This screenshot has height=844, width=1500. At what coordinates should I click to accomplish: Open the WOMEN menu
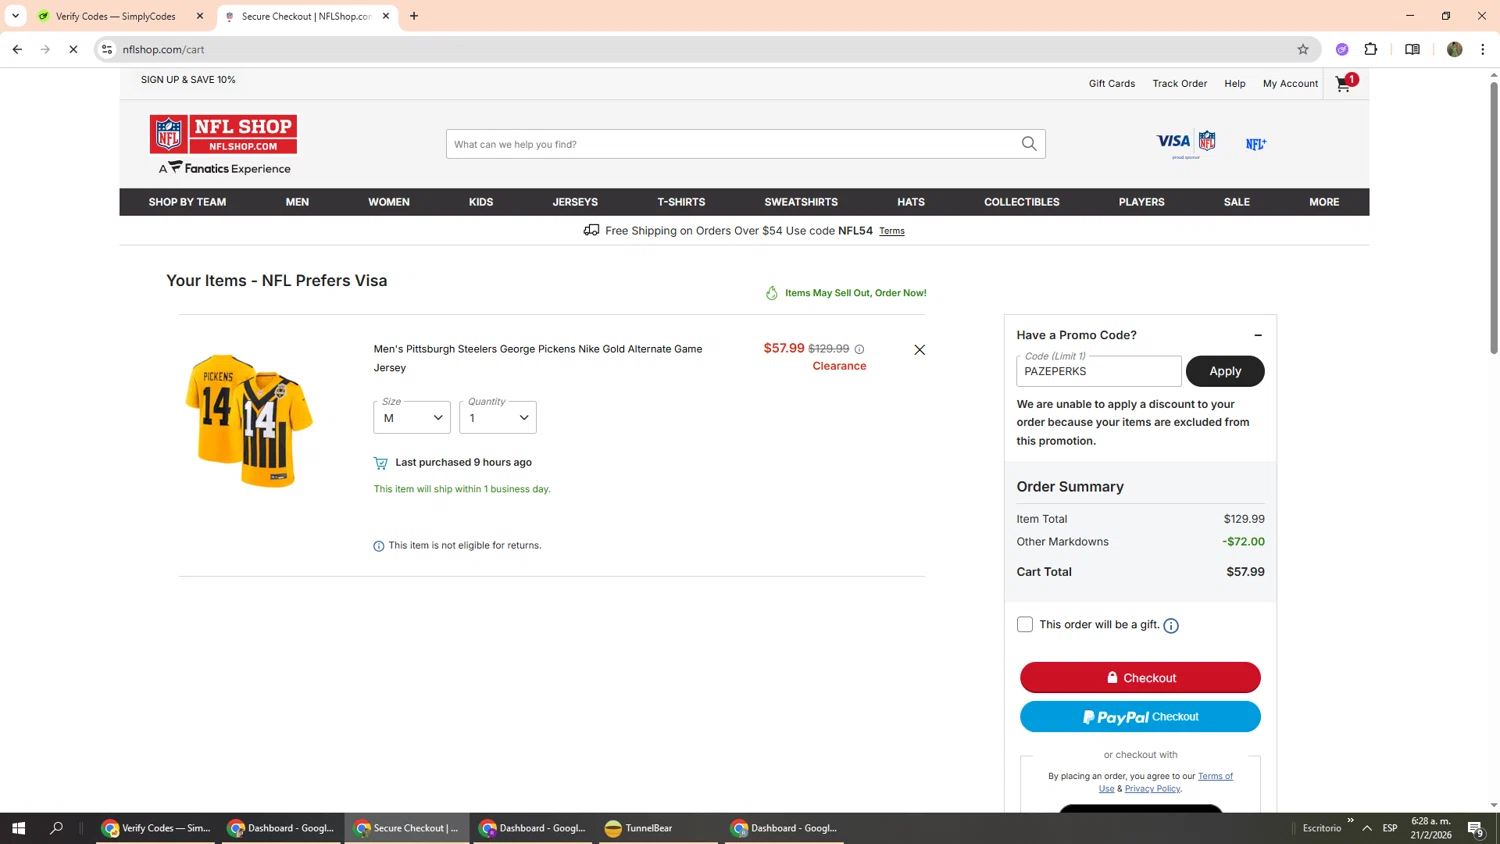pos(389,202)
